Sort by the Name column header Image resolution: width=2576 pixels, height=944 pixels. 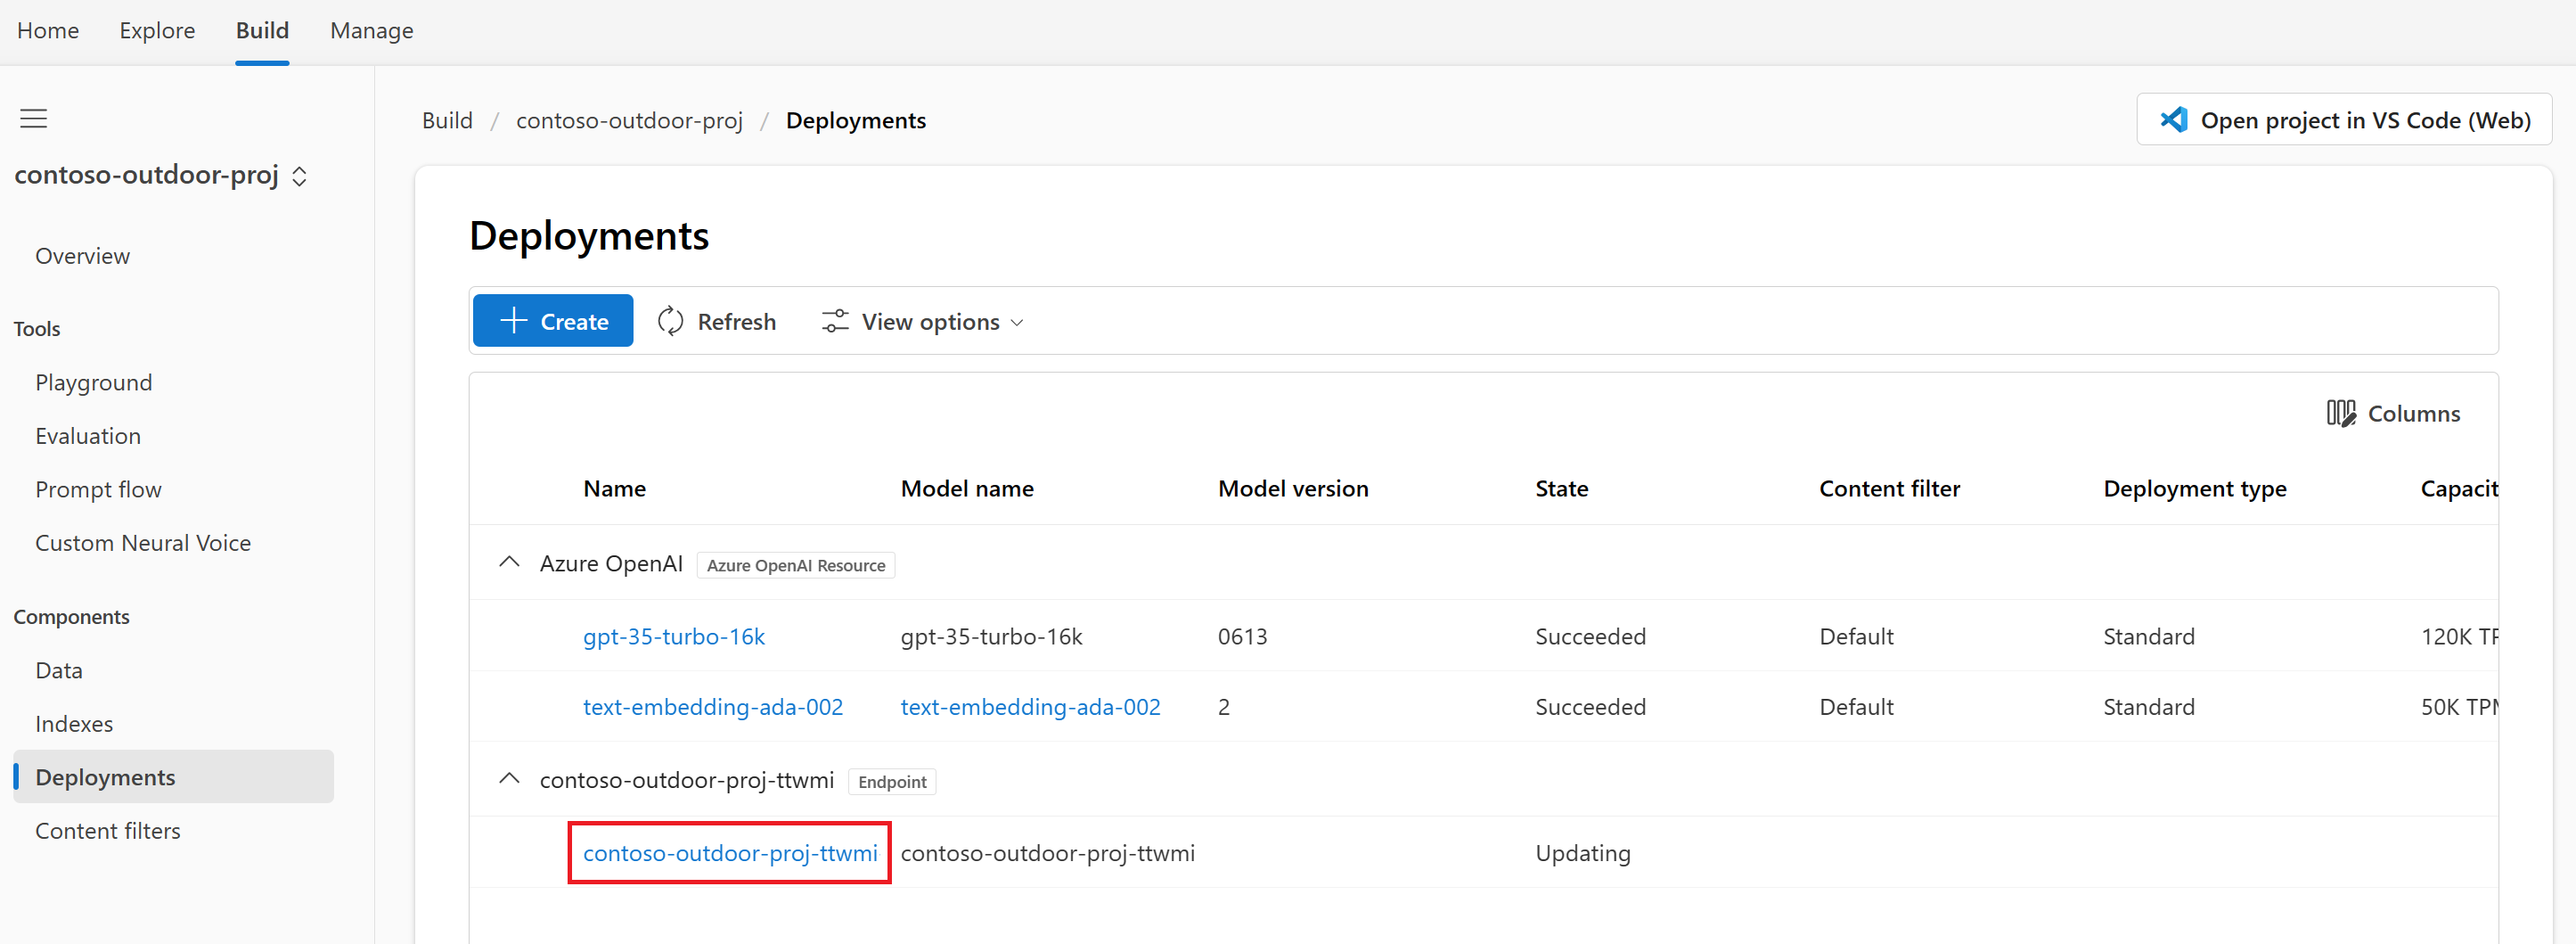click(614, 489)
